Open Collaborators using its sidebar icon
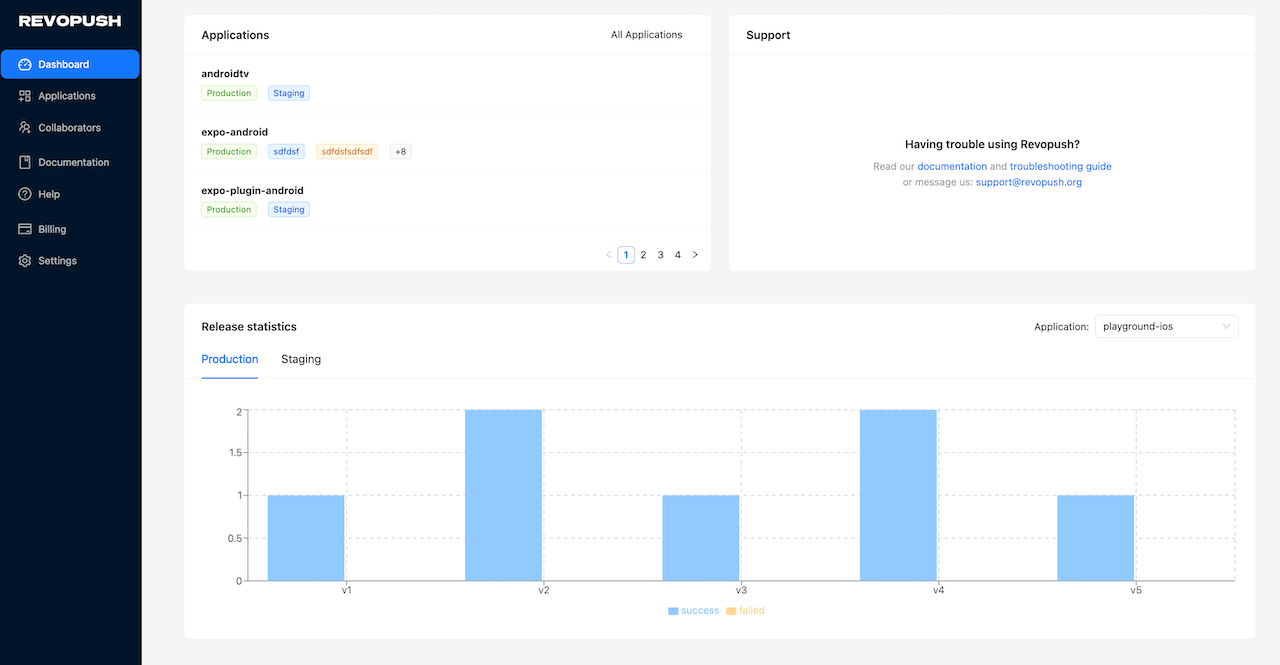Viewport: 1280px width, 665px height. (x=22, y=127)
